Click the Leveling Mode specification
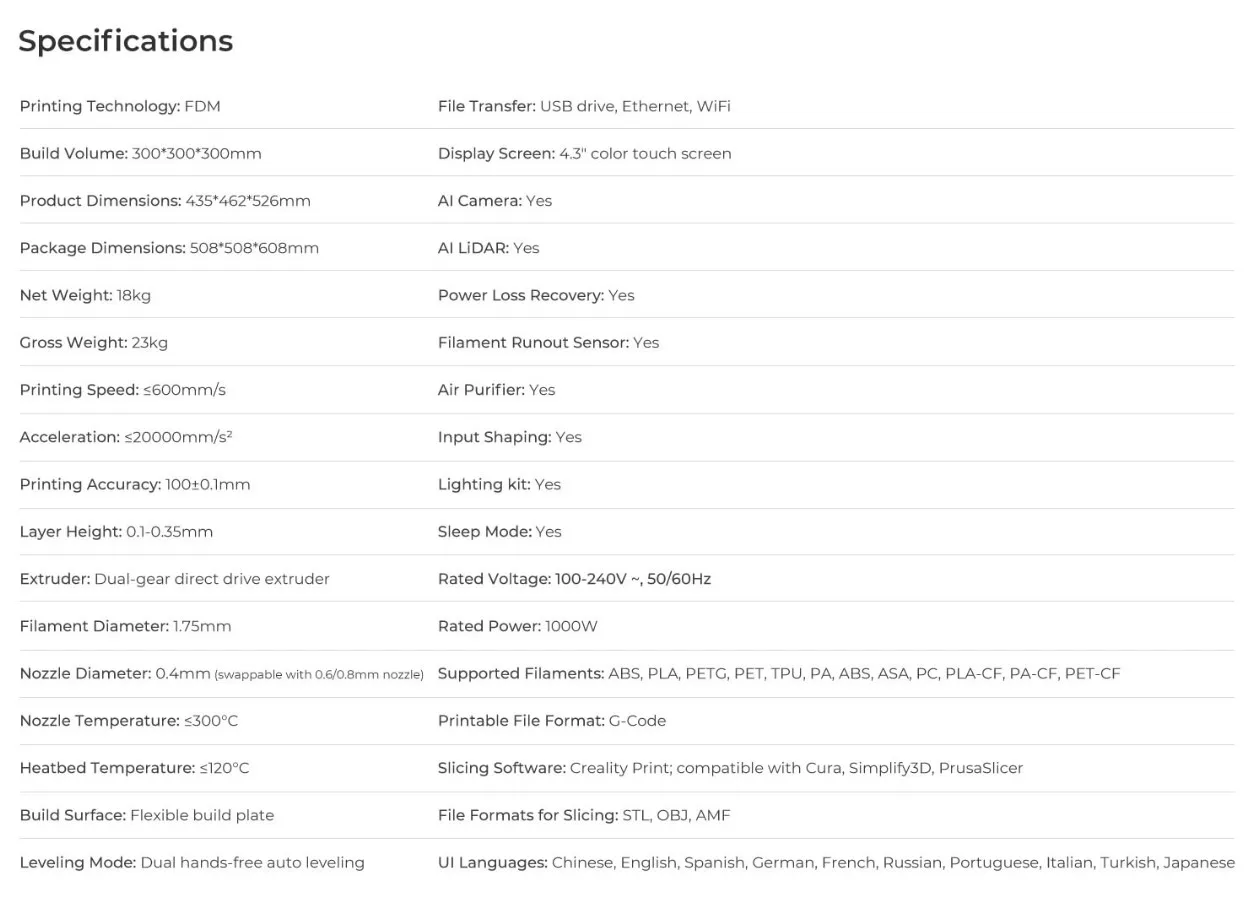Image resolution: width=1255 pixels, height=903 pixels. tap(192, 862)
